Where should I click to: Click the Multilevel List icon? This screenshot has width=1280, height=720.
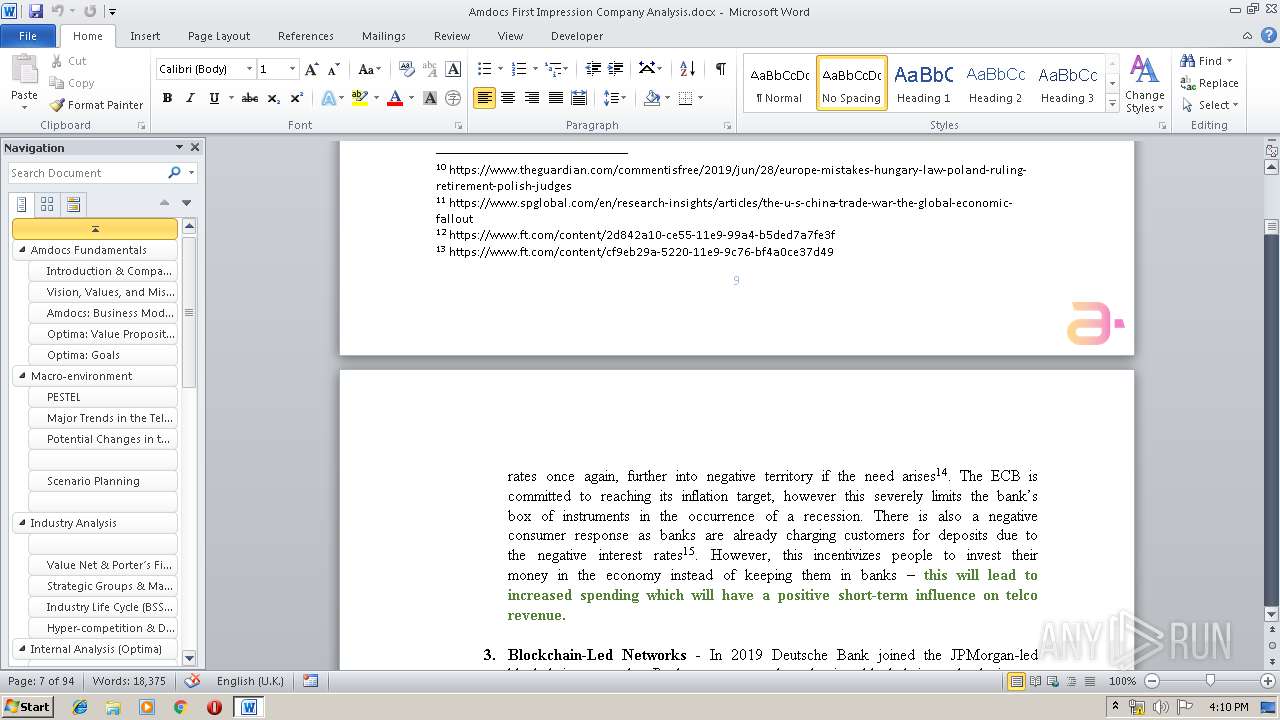[552, 69]
